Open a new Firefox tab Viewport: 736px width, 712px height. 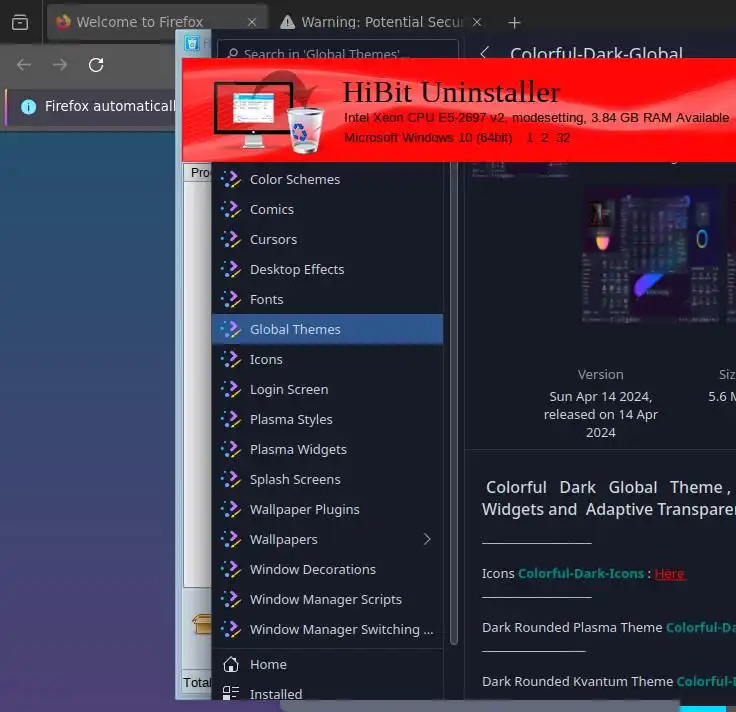tap(514, 22)
